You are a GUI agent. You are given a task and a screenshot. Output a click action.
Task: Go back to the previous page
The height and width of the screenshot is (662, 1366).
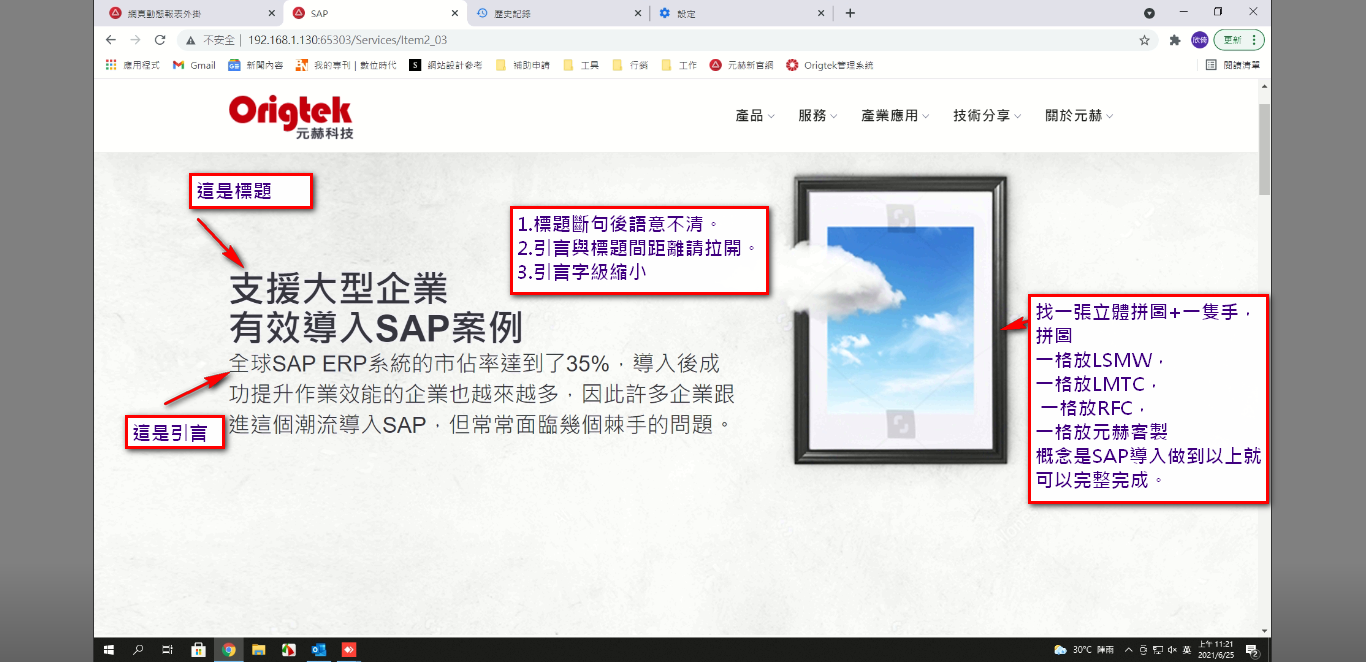(x=111, y=40)
